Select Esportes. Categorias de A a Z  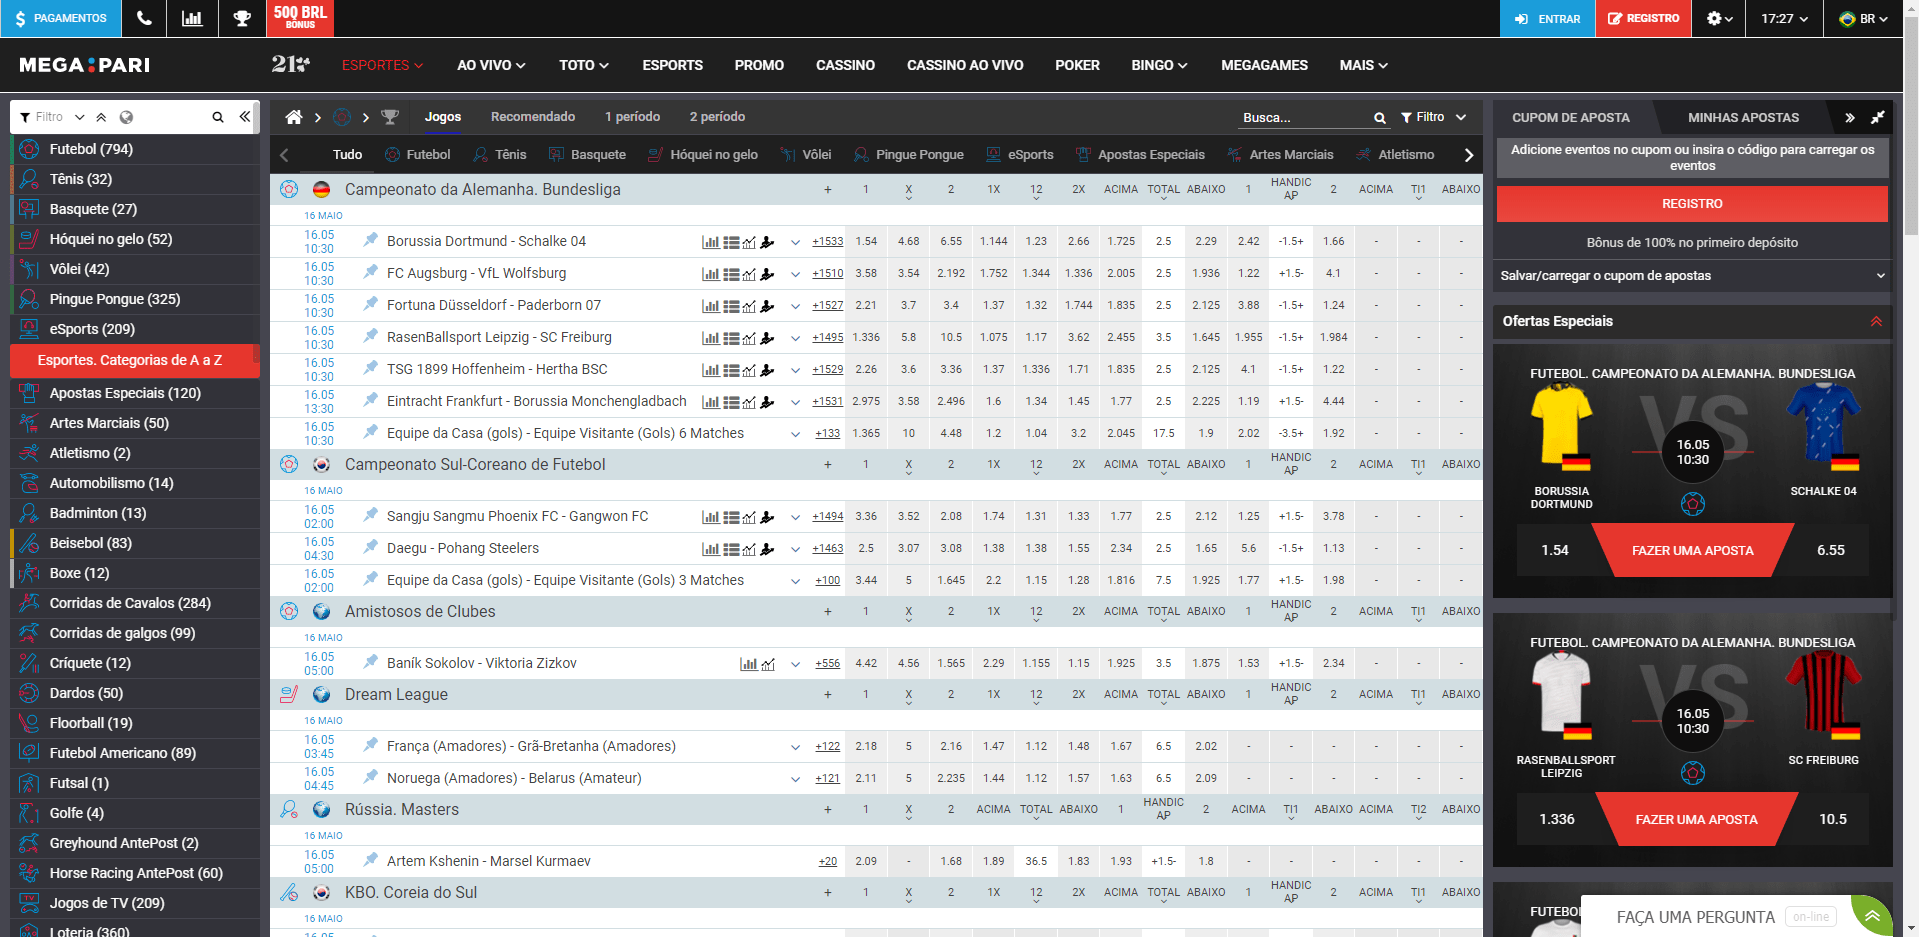point(135,361)
